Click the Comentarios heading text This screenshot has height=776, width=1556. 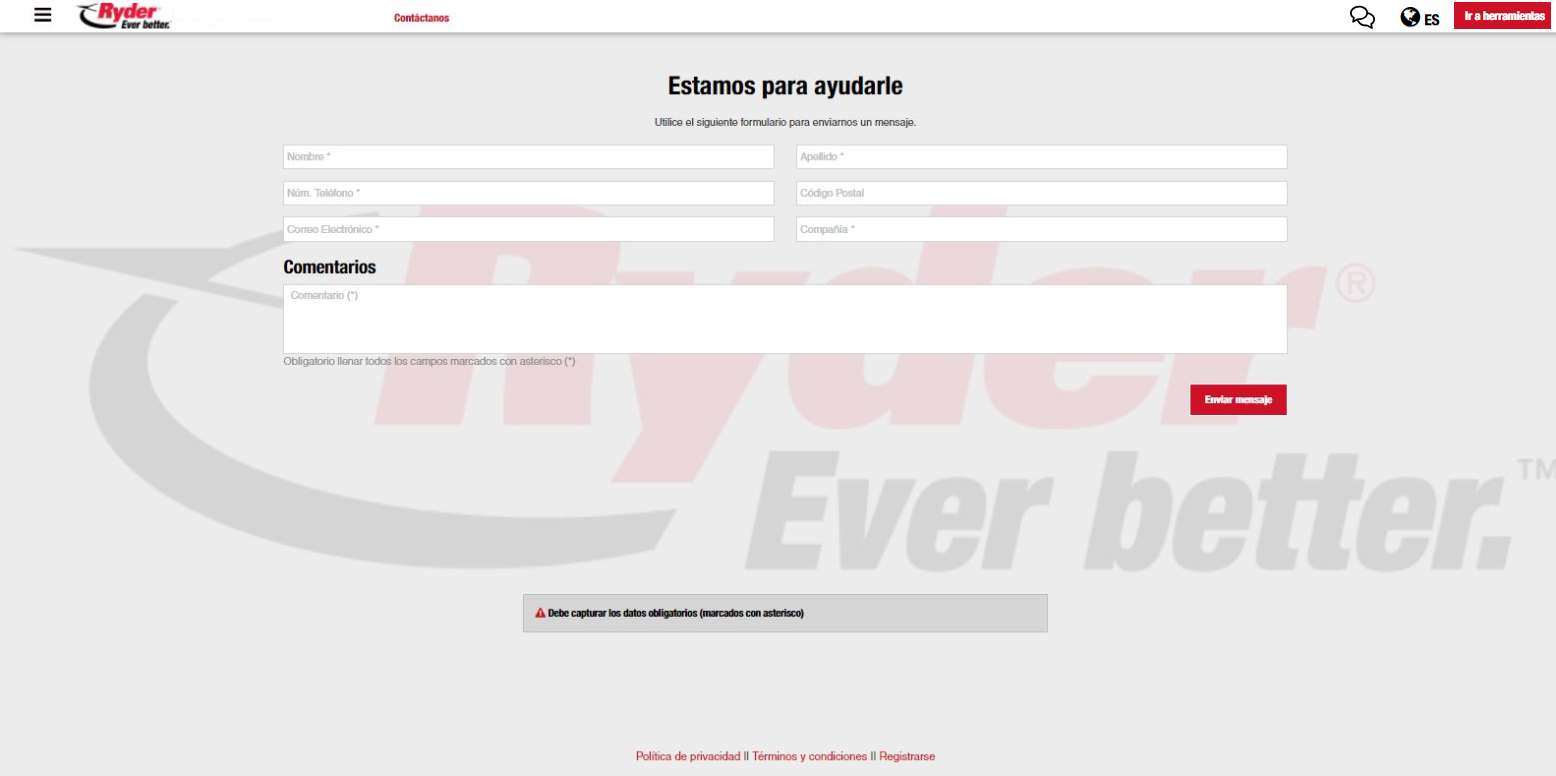click(x=330, y=267)
